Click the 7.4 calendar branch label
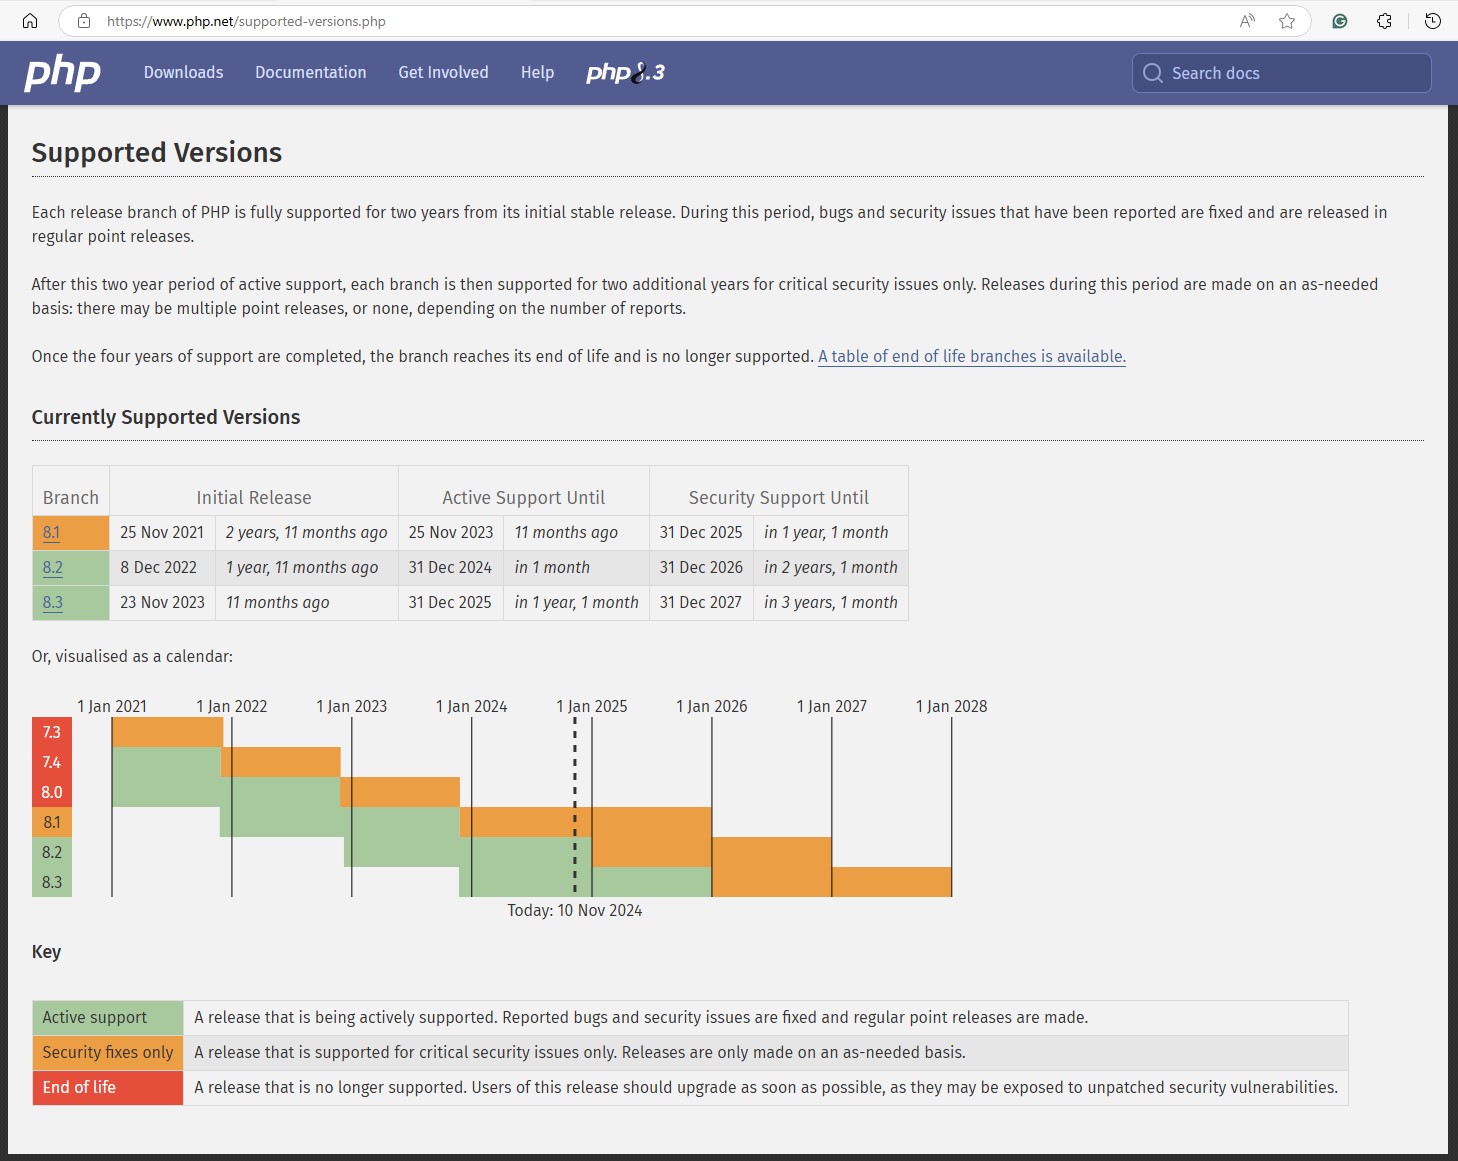1458x1161 pixels. point(52,762)
